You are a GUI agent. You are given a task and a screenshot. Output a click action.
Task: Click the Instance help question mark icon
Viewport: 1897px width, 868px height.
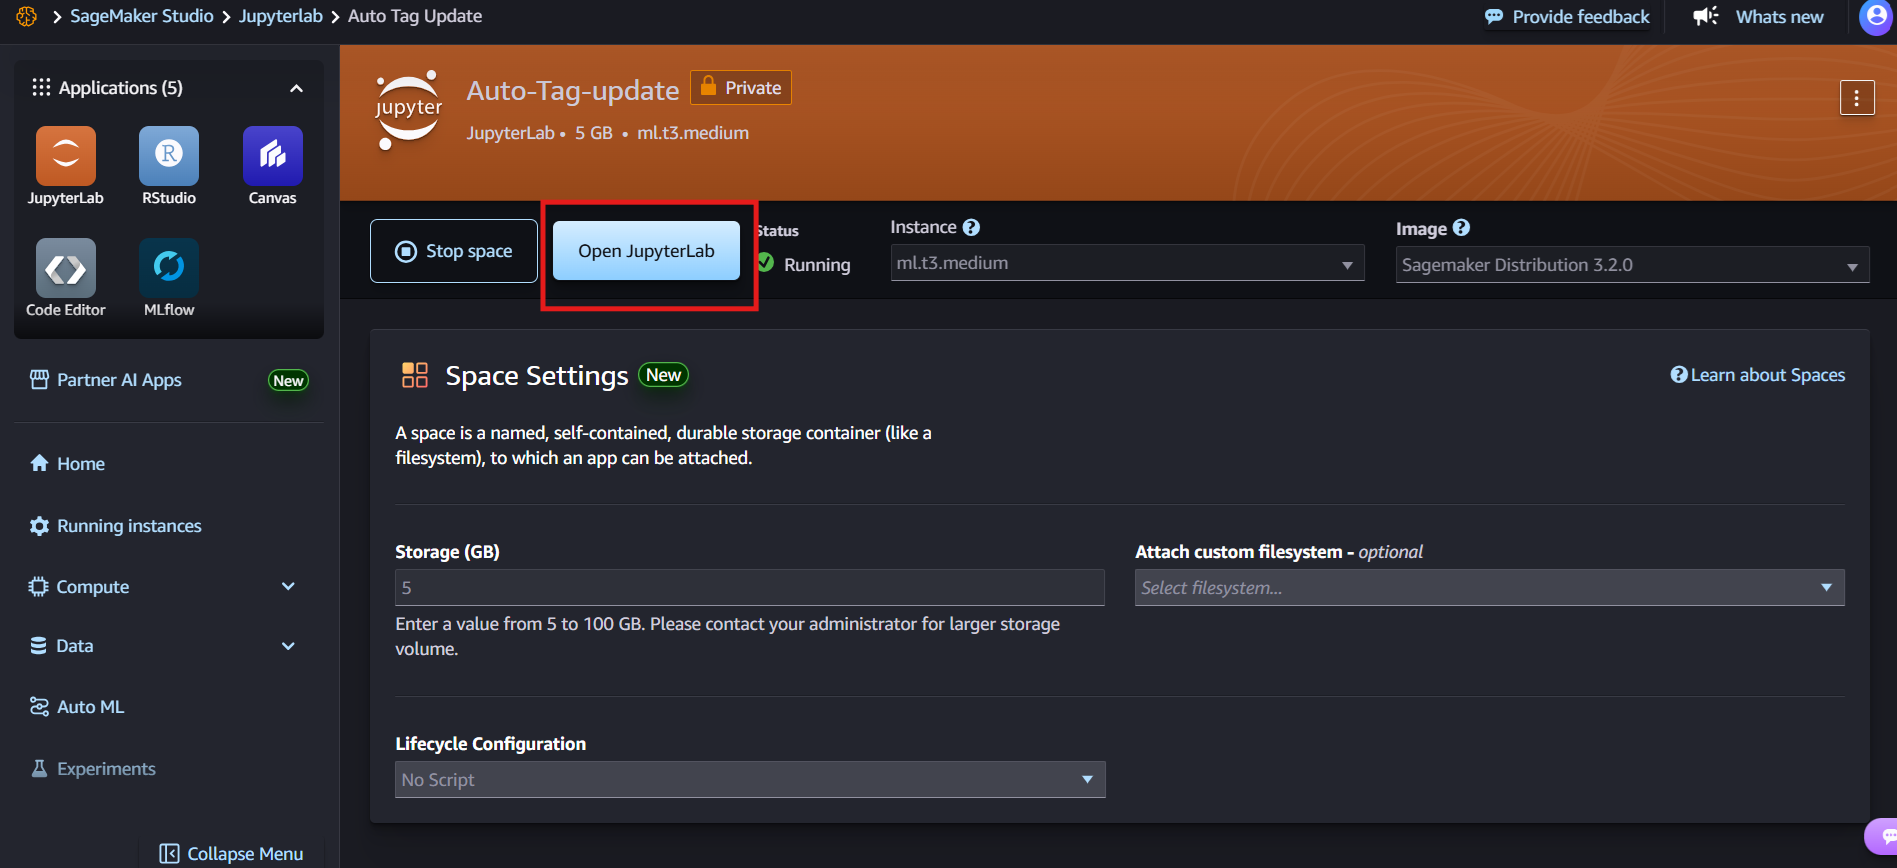(971, 228)
